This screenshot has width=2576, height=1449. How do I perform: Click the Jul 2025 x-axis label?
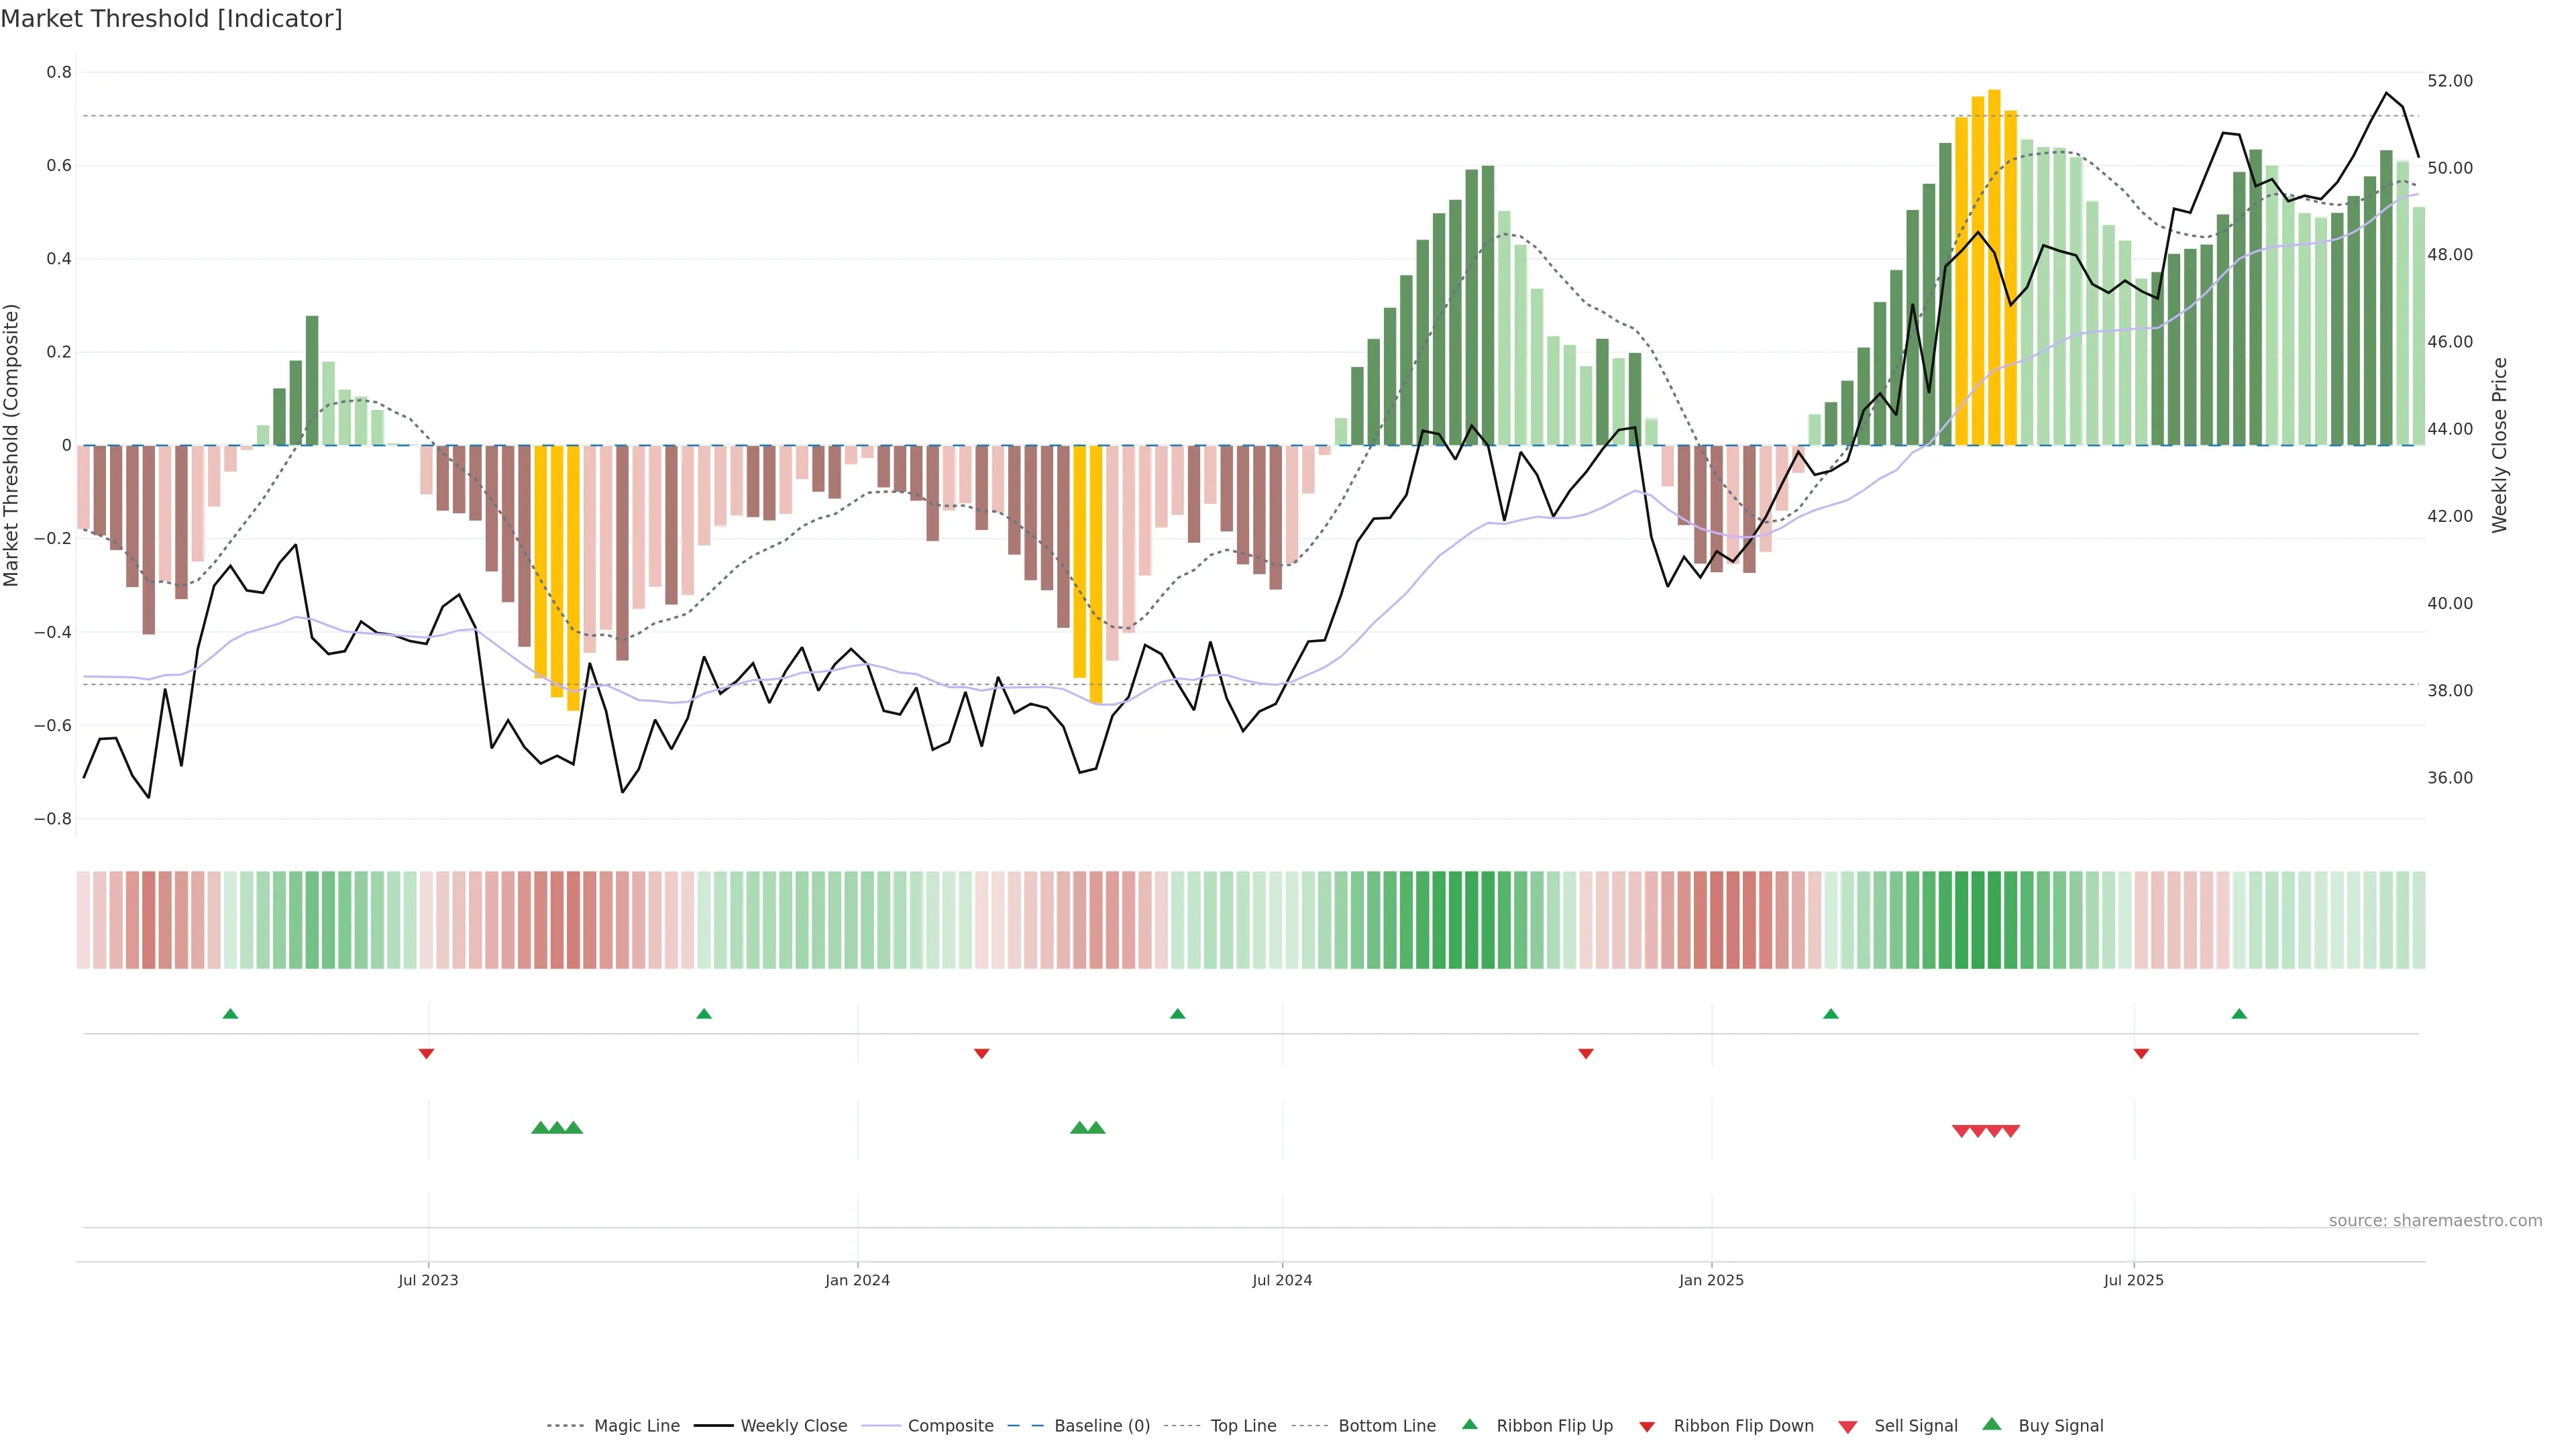(2133, 1280)
